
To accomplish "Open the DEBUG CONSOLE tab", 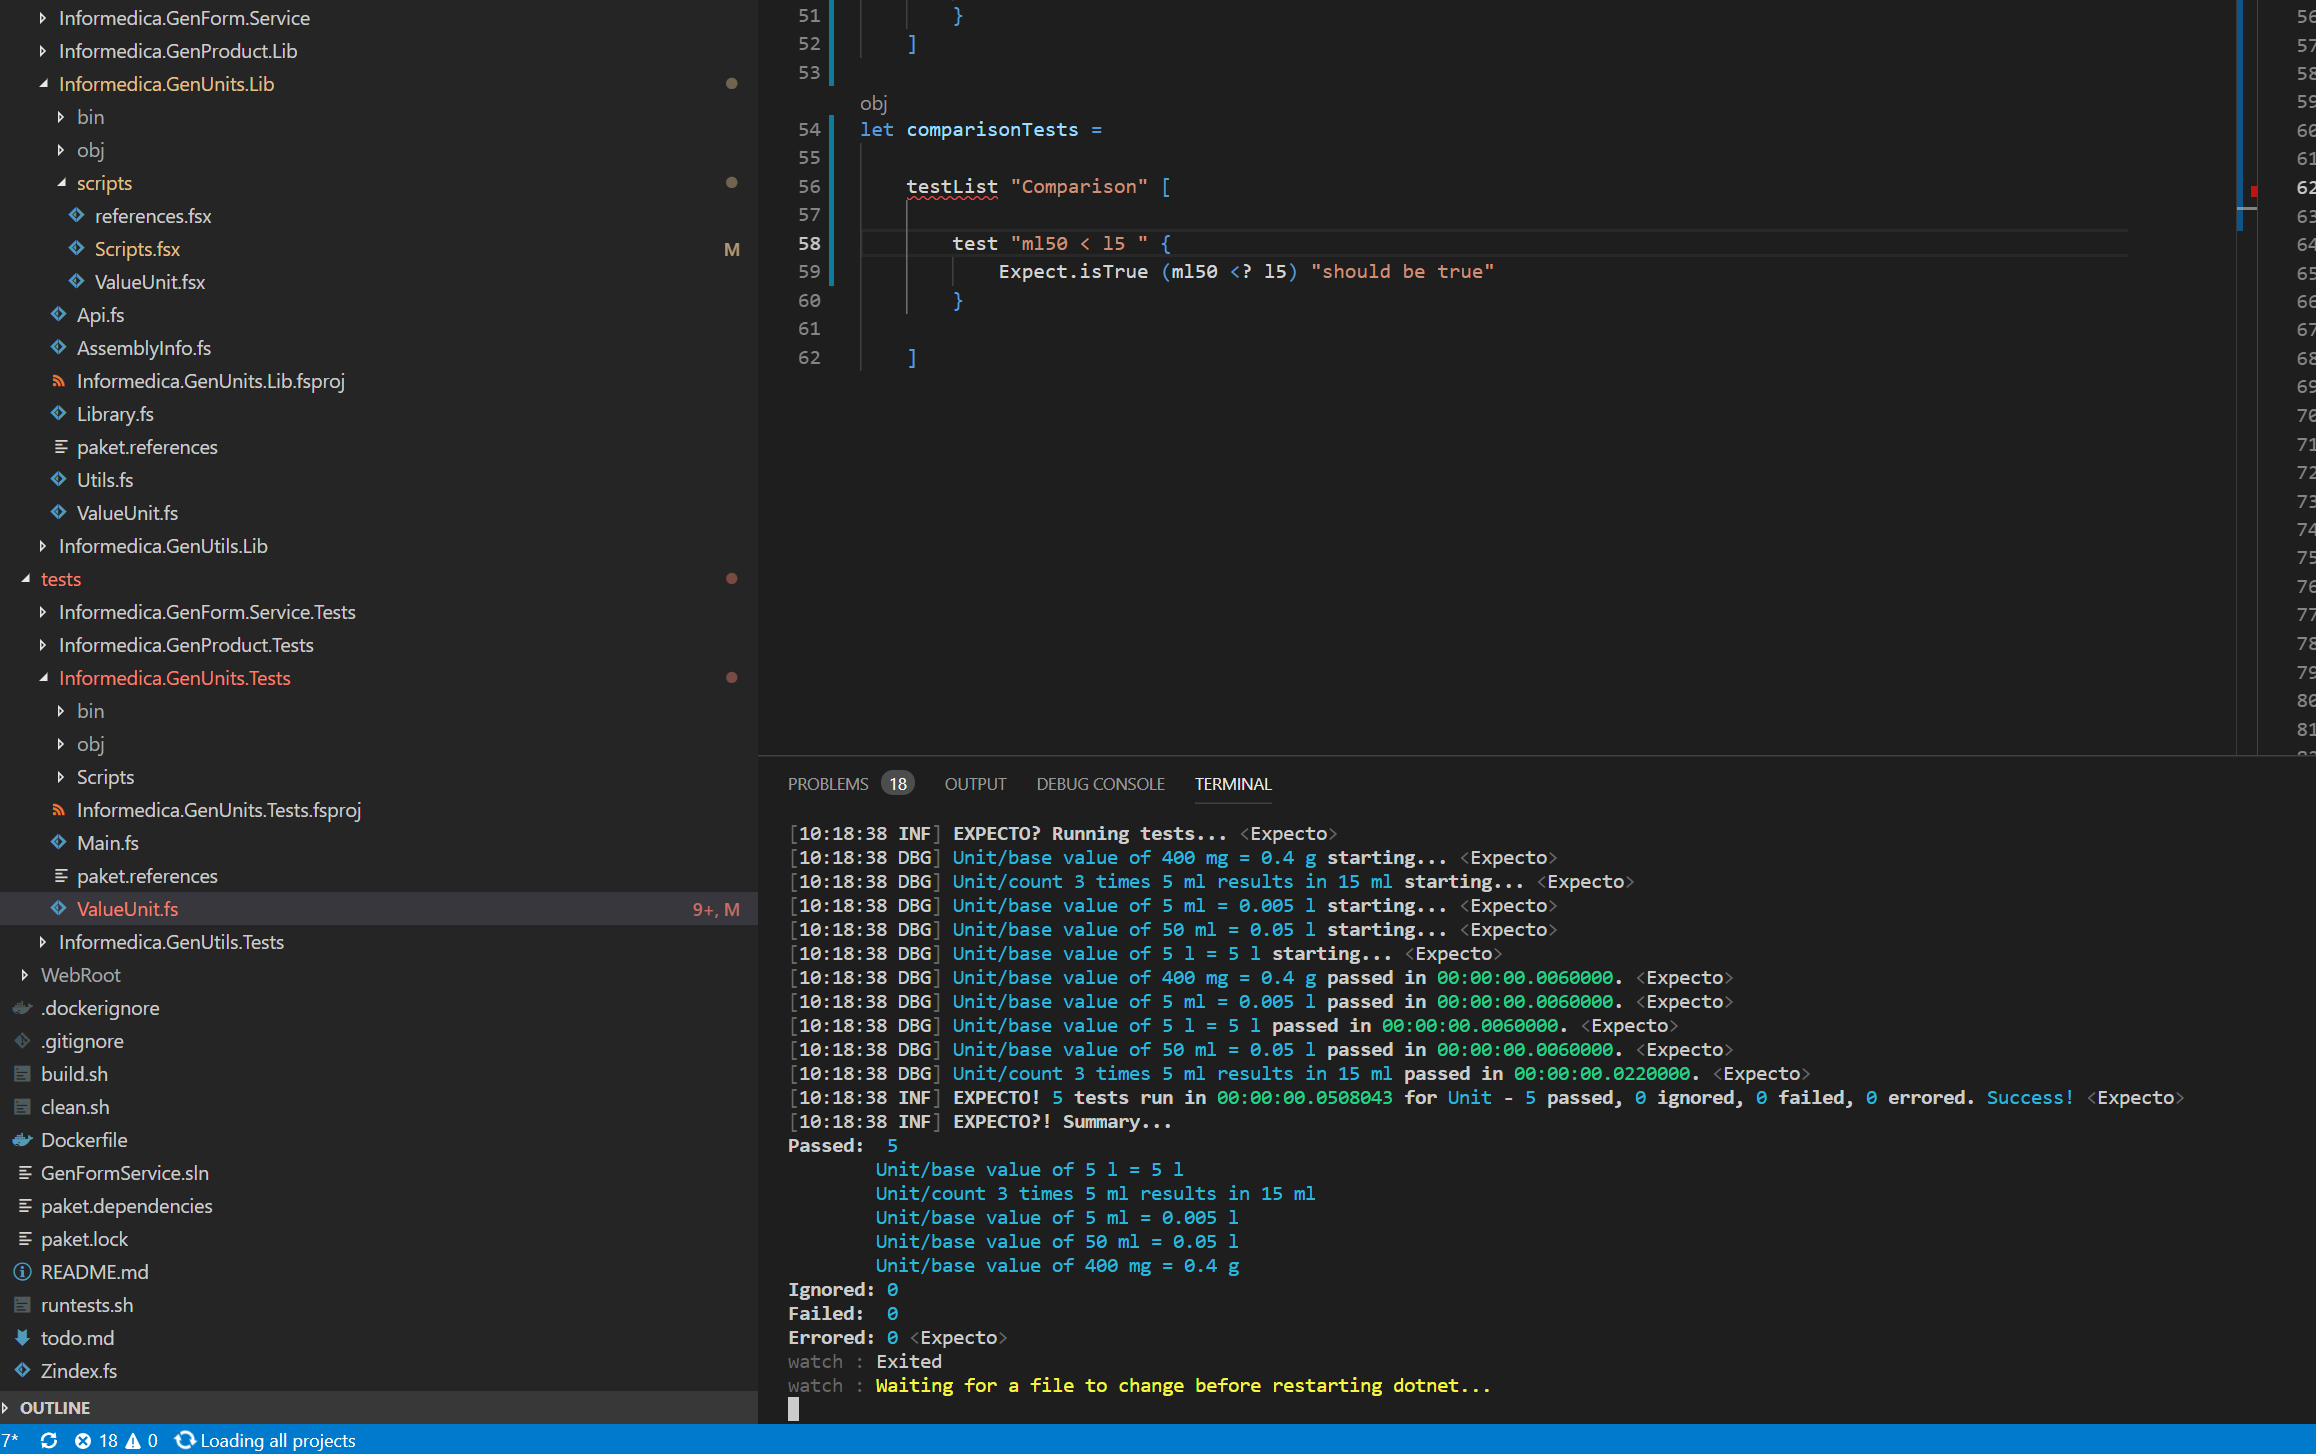I will pos(1100,784).
